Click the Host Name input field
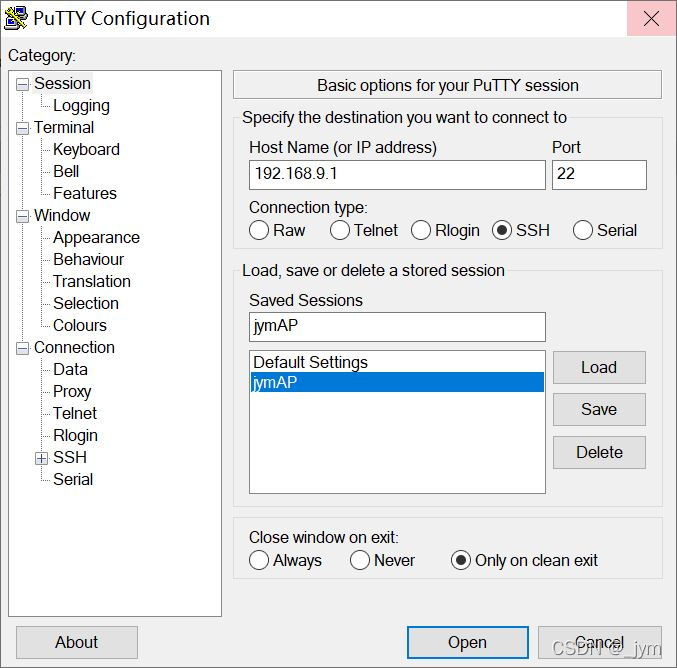 (397, 175)
